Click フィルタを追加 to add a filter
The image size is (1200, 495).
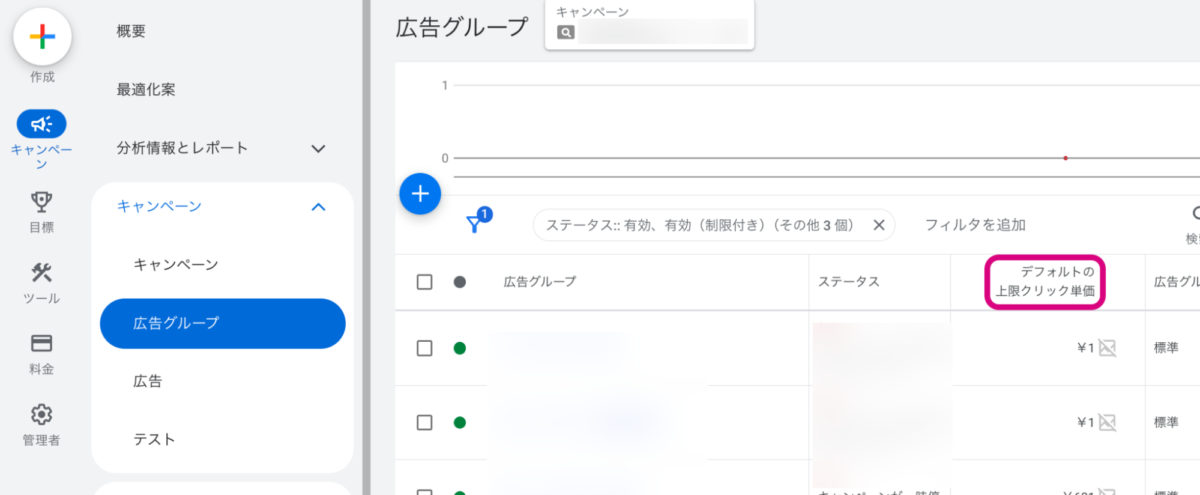pyautogui.click(x=975, y=225)
